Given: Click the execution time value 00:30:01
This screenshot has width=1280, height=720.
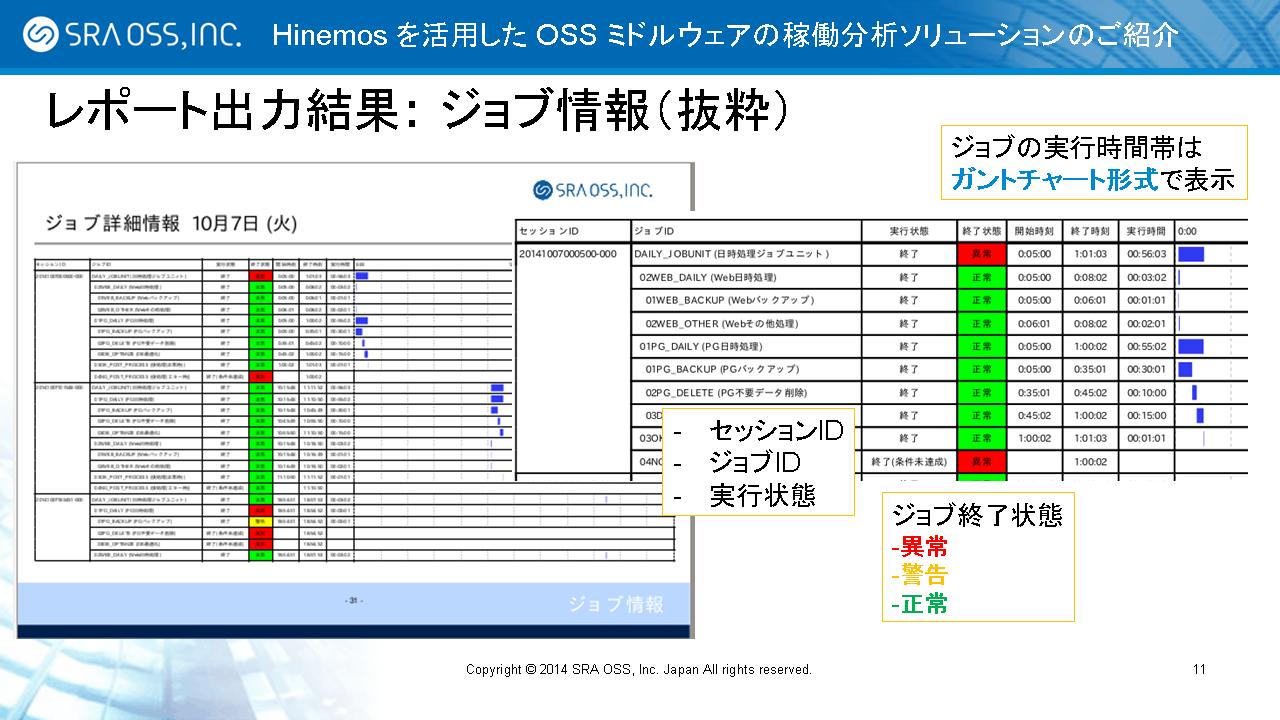Looking at the screenshot, I should (1146, 369).
